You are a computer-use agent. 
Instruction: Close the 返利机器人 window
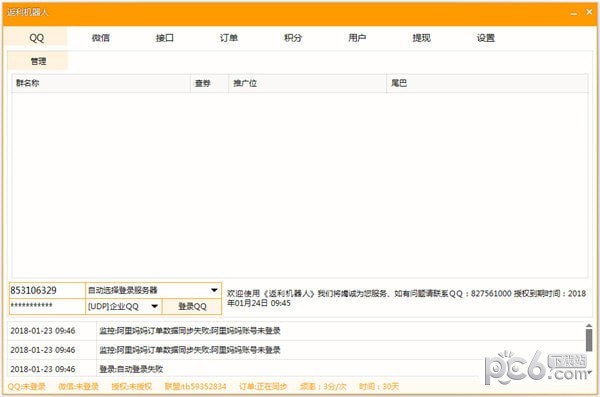[x=589, y=13]
